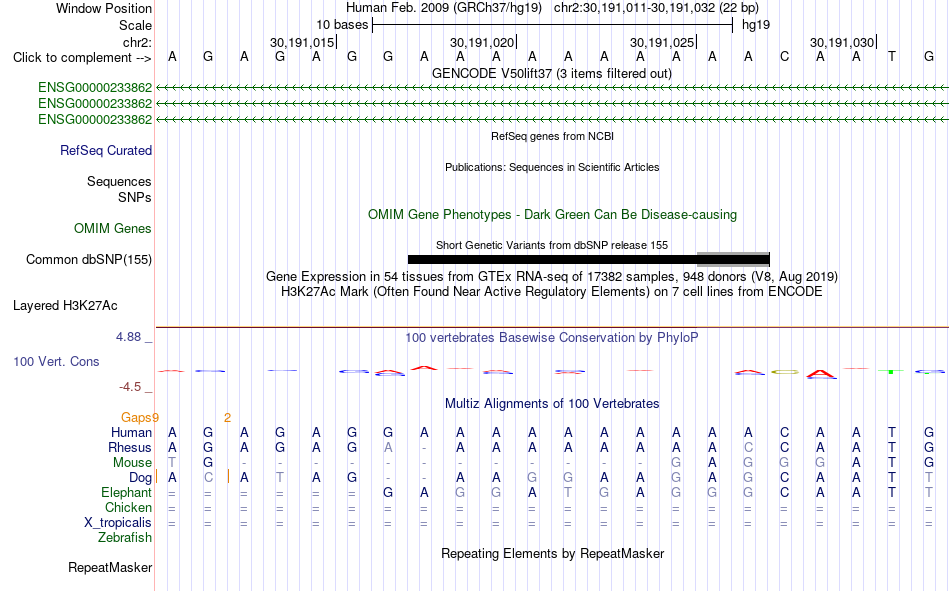950x591 pixels.
Task: Click the pale C in the Dog row
Action: (208, 478)
